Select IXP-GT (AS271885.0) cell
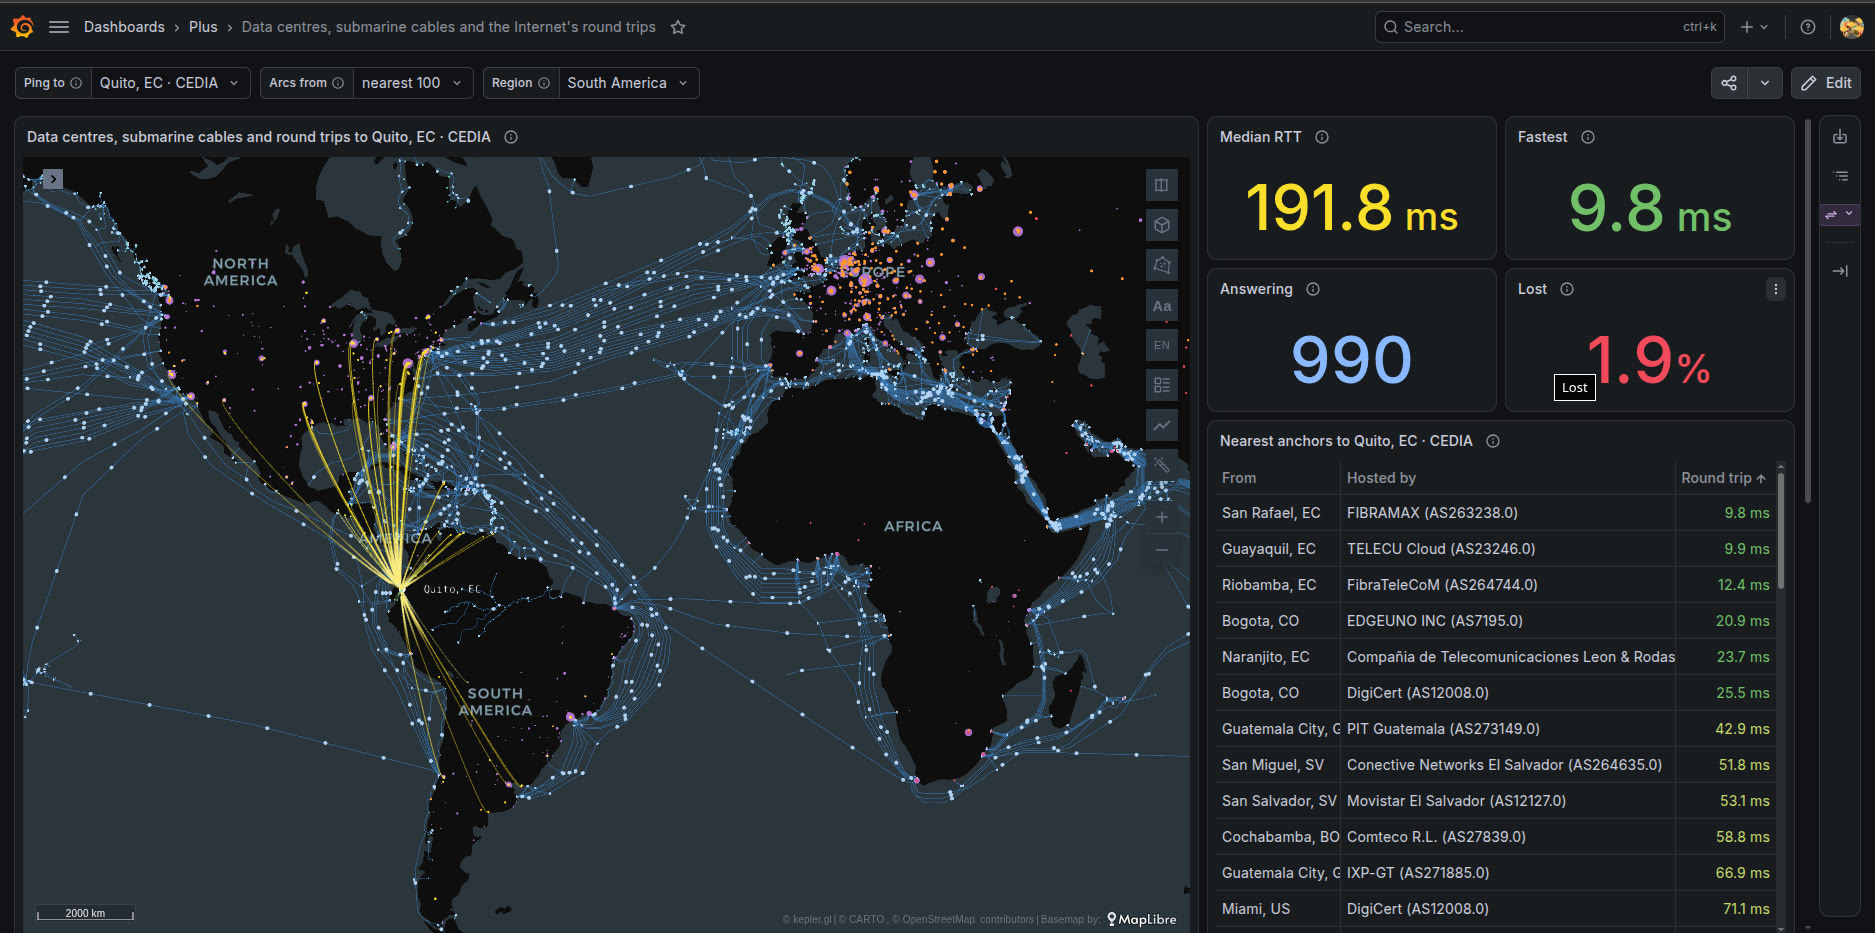1875x933 pixels. pos(1507,873)
